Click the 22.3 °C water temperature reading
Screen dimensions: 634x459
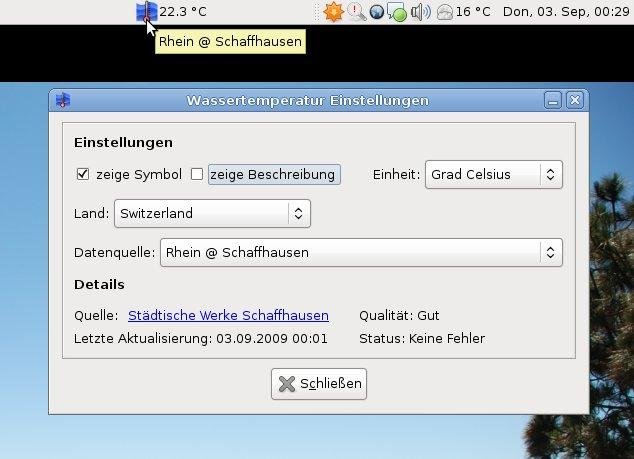tap(183, 12)
